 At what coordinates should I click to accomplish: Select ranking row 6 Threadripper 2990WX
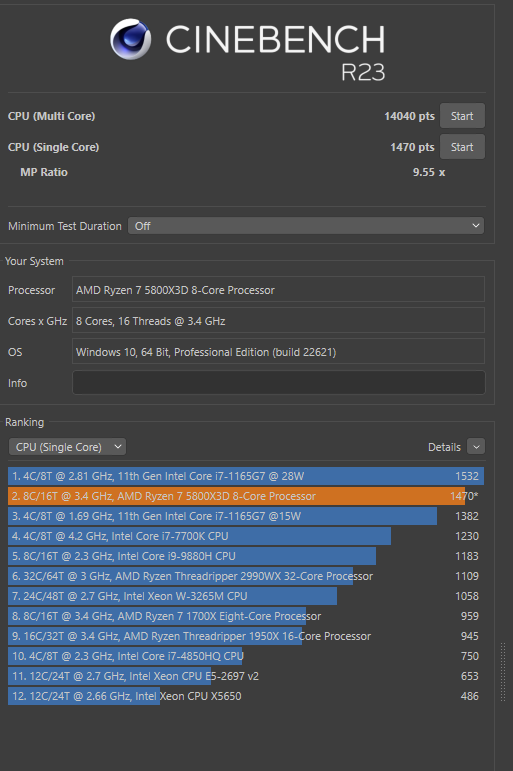tap(246, 576)
